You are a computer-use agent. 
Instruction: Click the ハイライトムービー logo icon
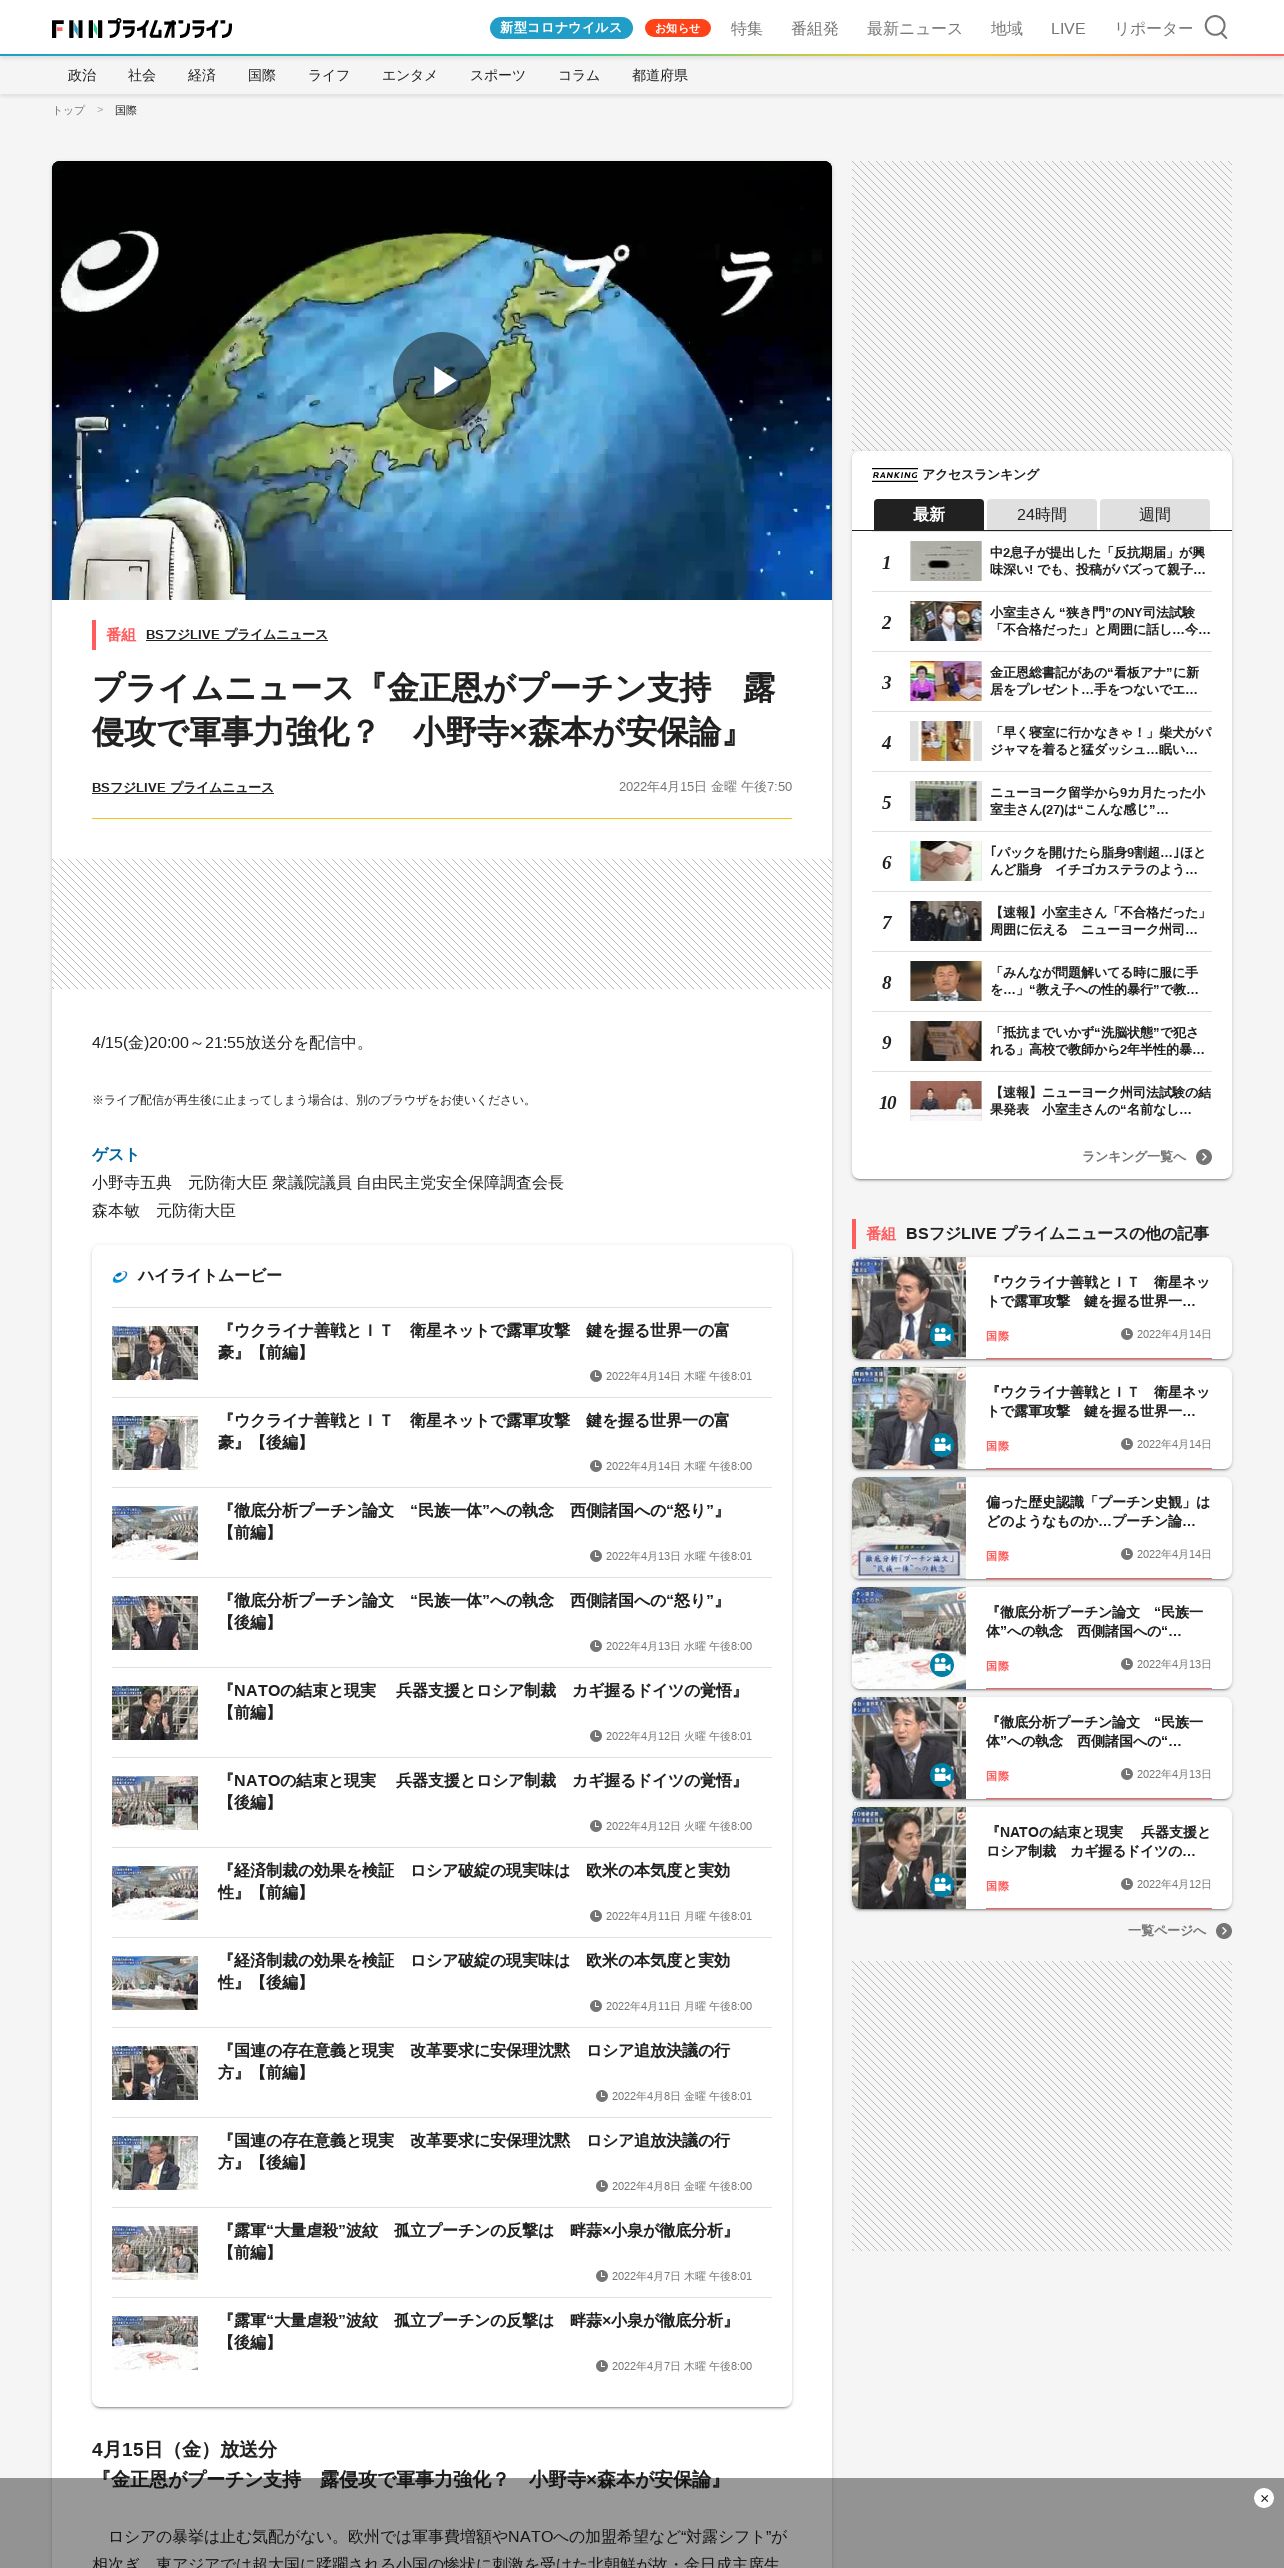tap(120, 1276)
